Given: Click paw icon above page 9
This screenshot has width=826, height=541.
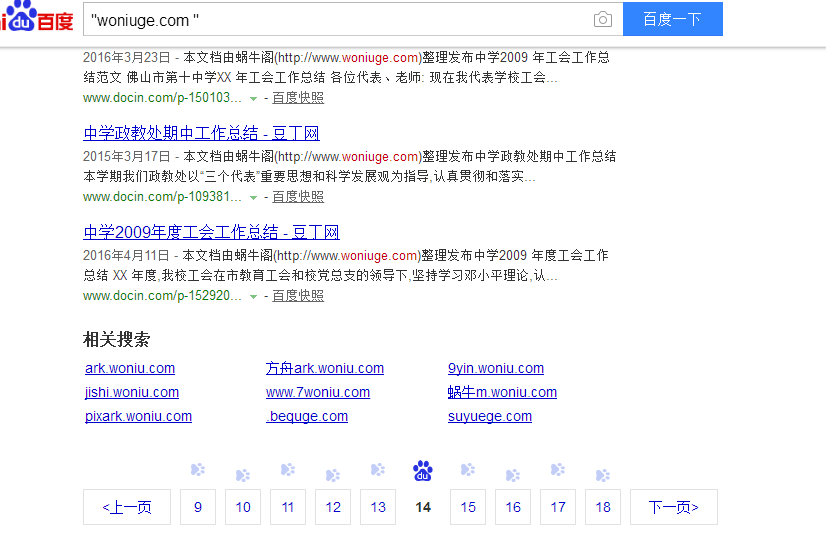Looking at the screenshot, I should point(197,470).
